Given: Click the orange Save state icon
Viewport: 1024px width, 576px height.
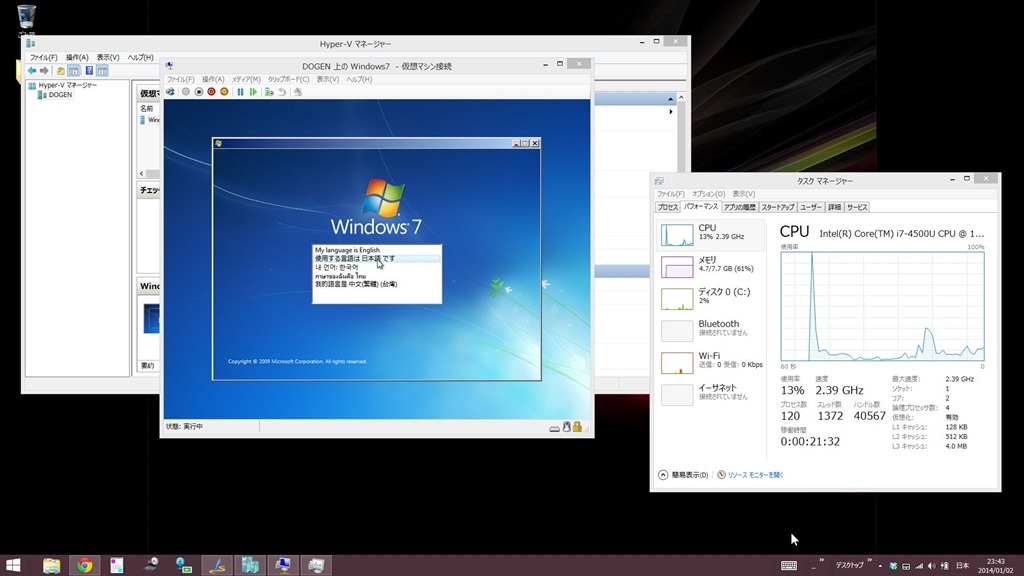Looking at the screenshot, I should pyautogui.click(x=224, y=92).
